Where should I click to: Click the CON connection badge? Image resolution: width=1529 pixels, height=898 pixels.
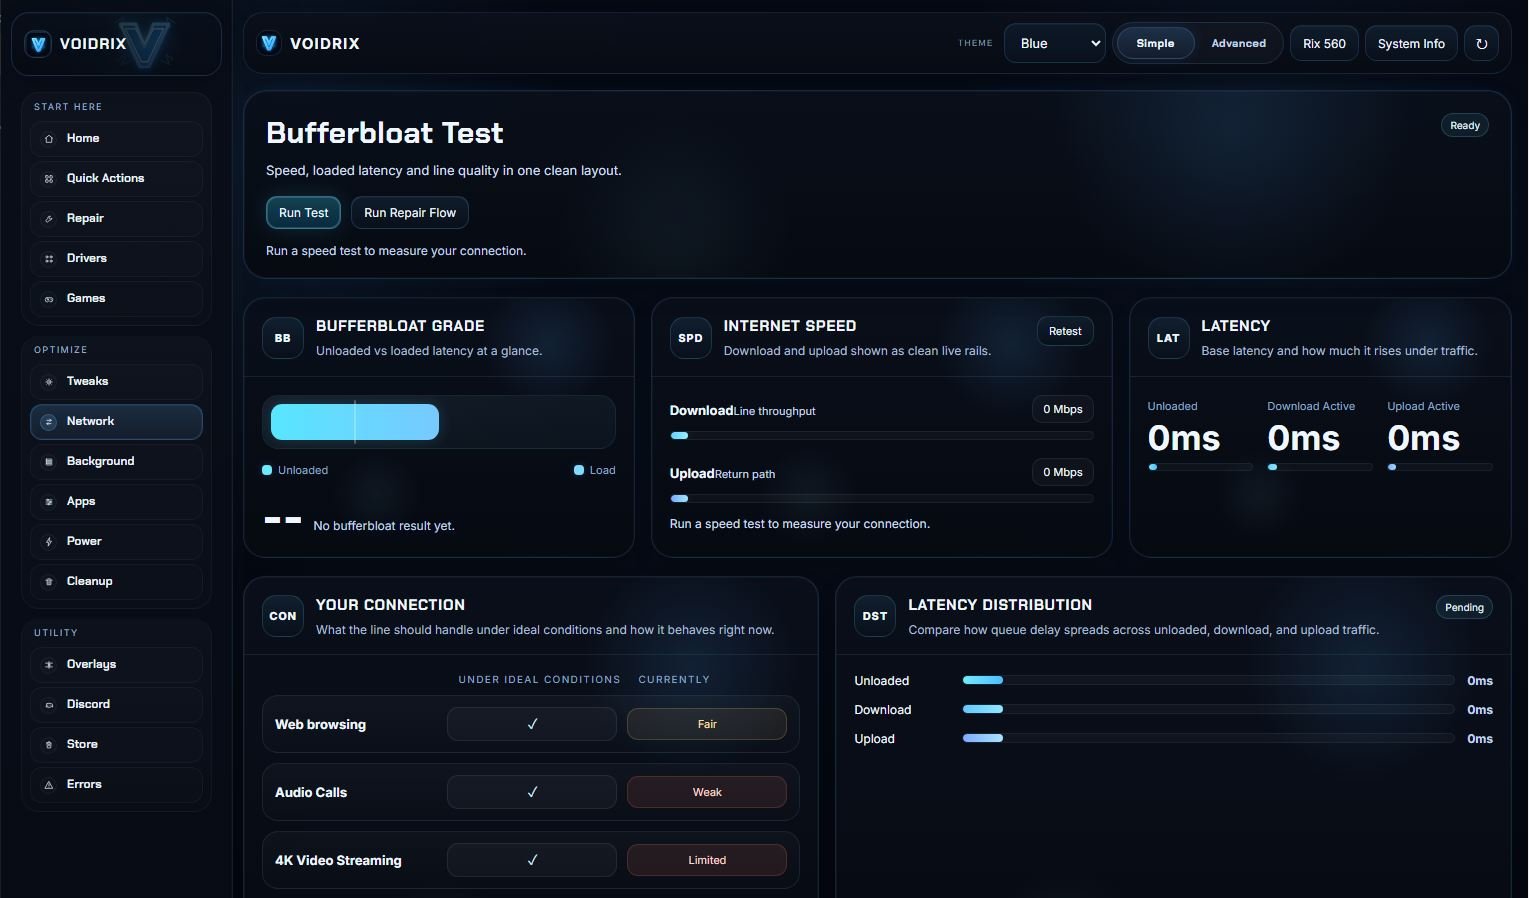pyautogui.click(x=283, y=616)
